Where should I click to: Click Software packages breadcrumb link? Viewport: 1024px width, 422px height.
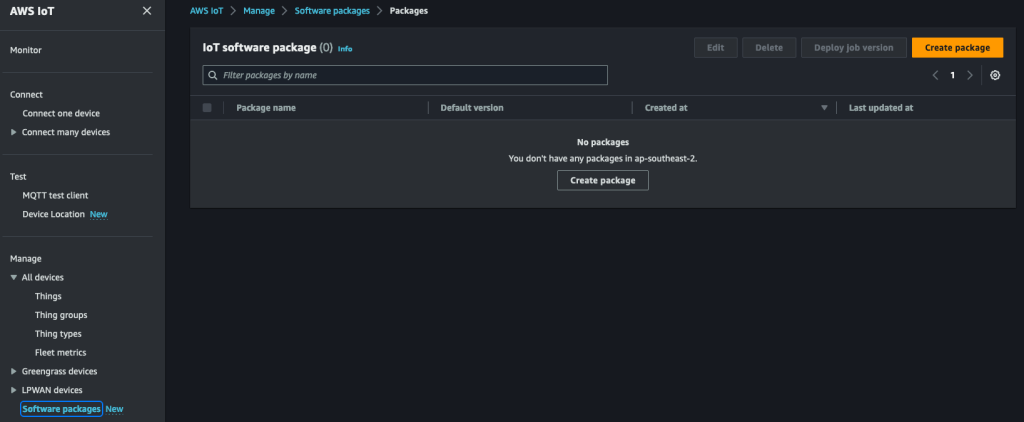[332, 11]
